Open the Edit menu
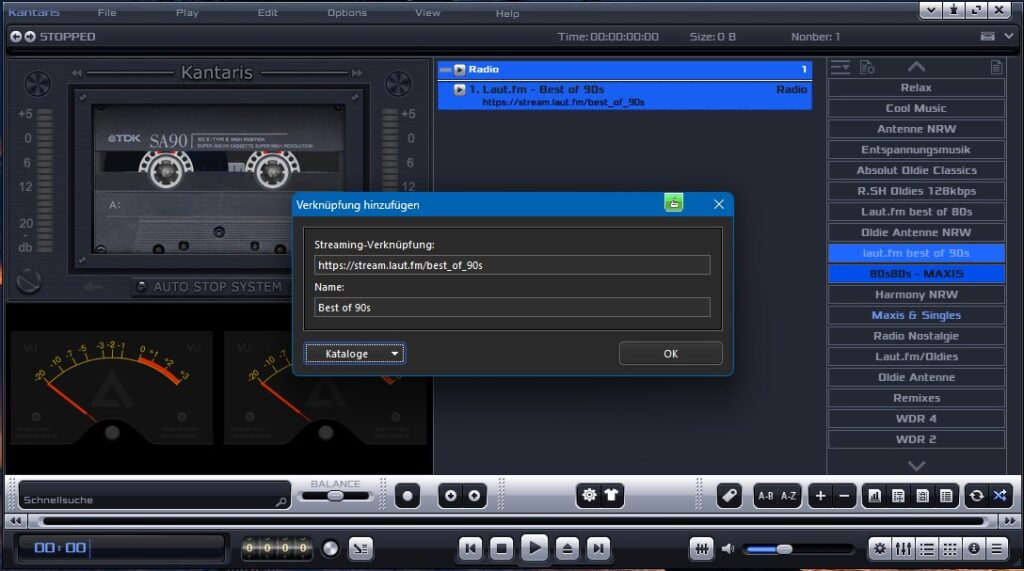Screen dimensions: 1024x571 tap(267, 12)
